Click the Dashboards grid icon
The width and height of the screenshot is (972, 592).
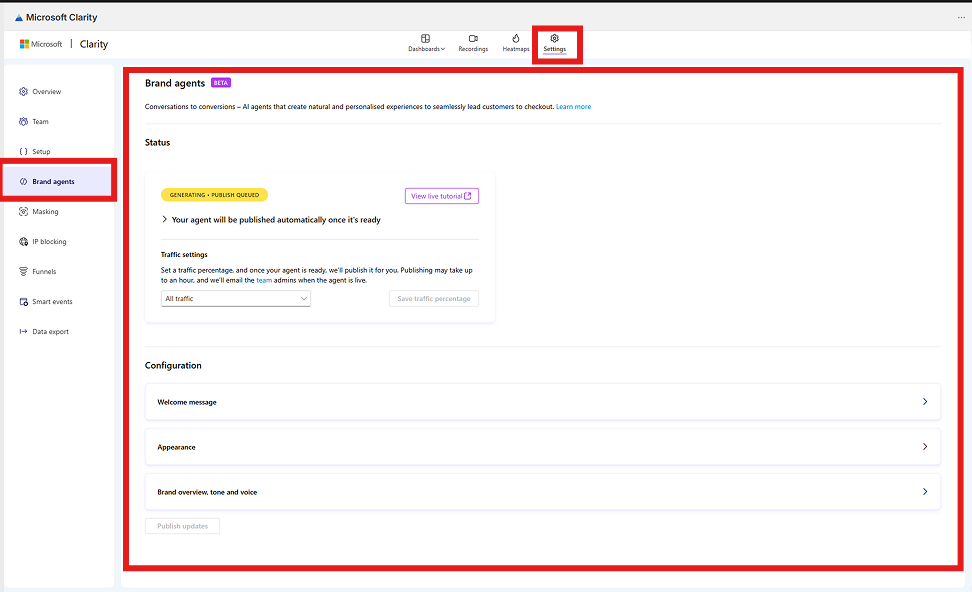point(425,38)
